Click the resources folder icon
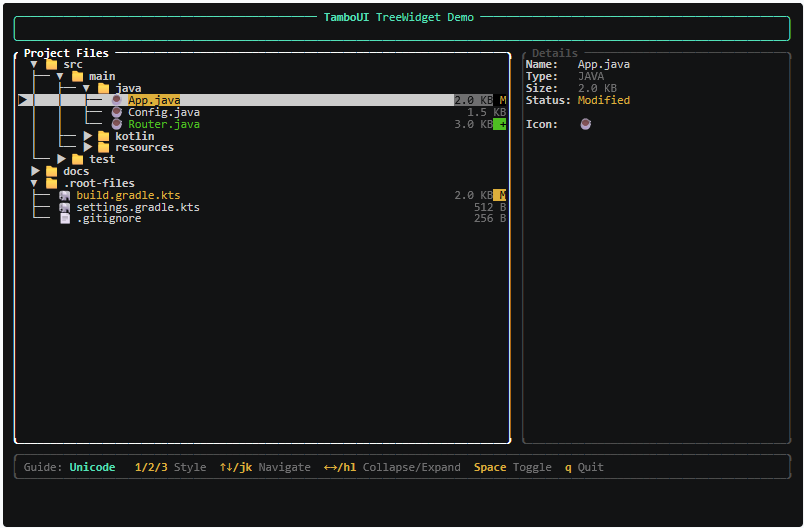The height and width of the screenshot is (528, 804). tap(104, 147)
